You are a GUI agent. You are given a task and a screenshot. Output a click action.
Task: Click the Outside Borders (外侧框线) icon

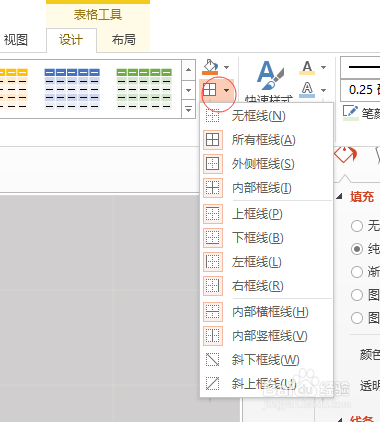coord(213,164)
